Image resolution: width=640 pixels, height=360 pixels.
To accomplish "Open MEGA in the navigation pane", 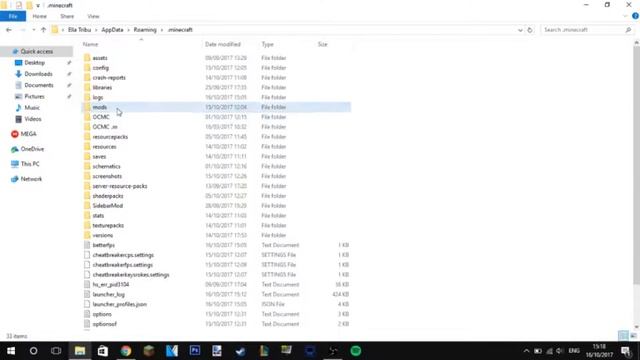I will tap(29, 134).
